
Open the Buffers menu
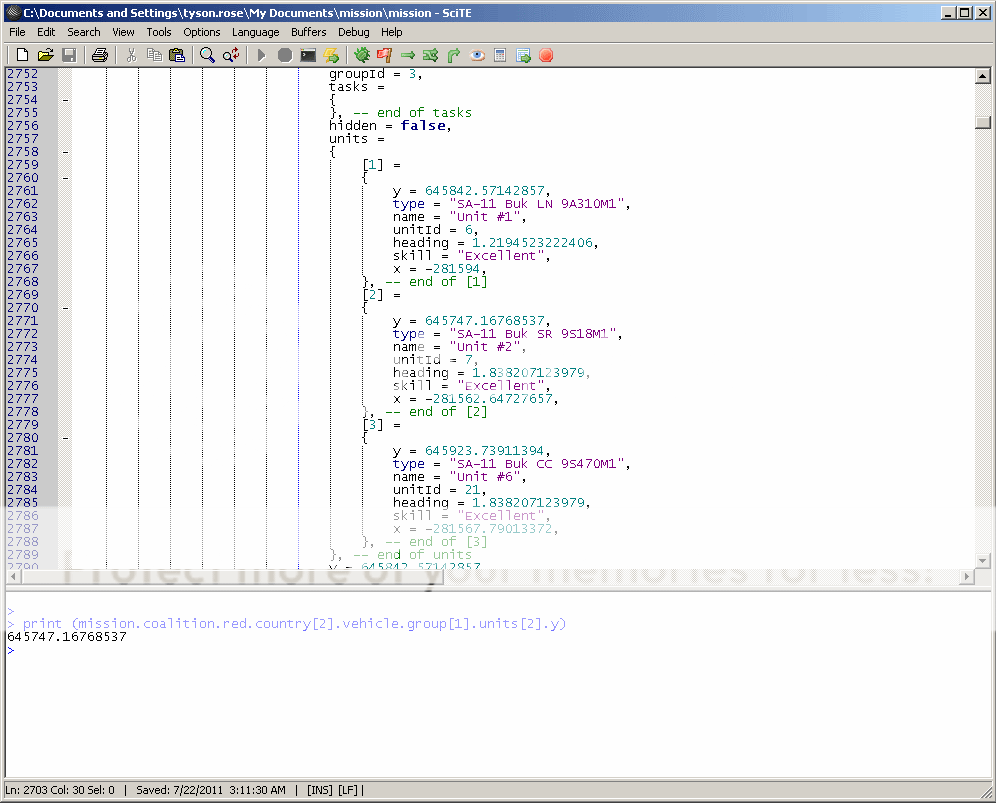pos(308,32)
